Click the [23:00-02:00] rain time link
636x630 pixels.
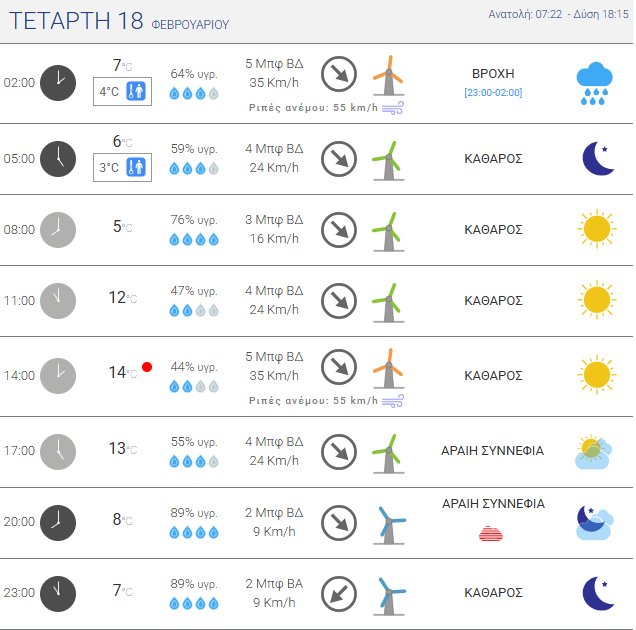coord(493,92)
